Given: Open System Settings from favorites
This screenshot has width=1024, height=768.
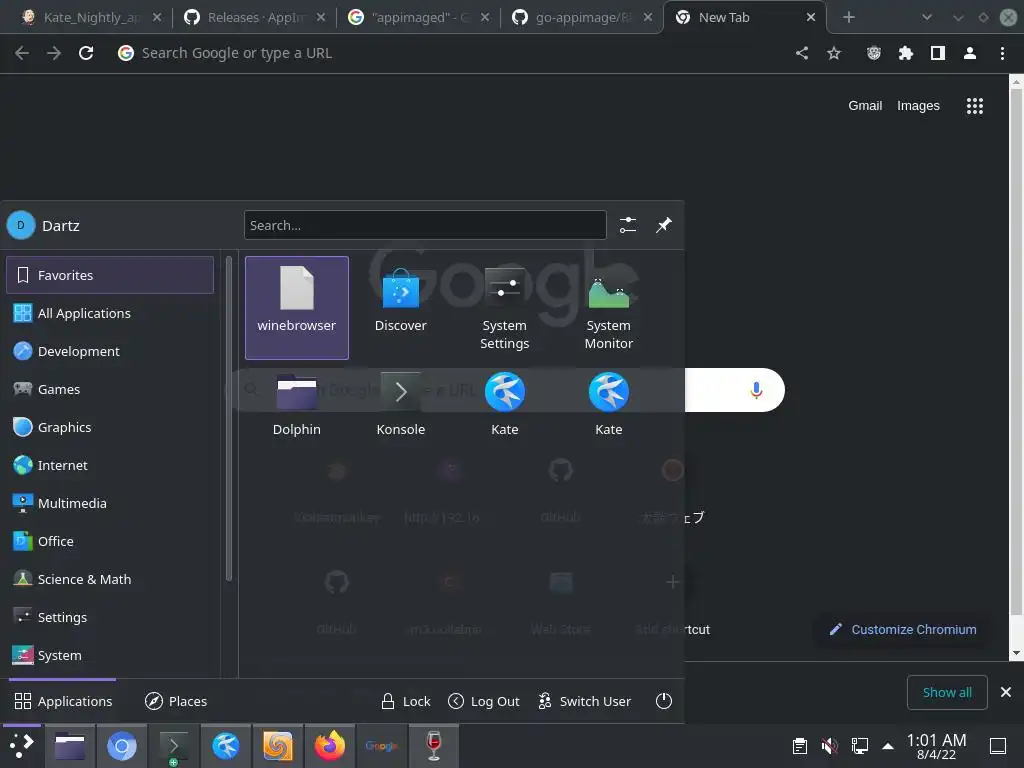Looking at the screenshot, I should 504,308.
